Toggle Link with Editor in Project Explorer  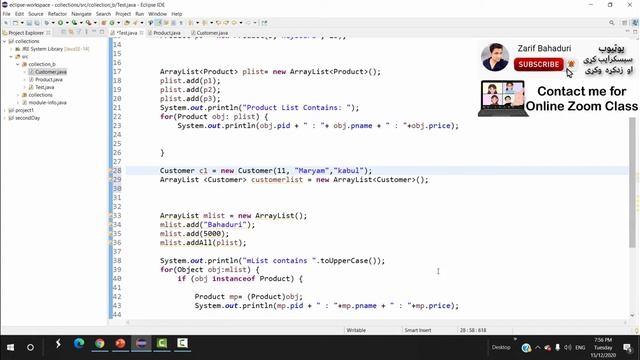(x=70, y=32)
